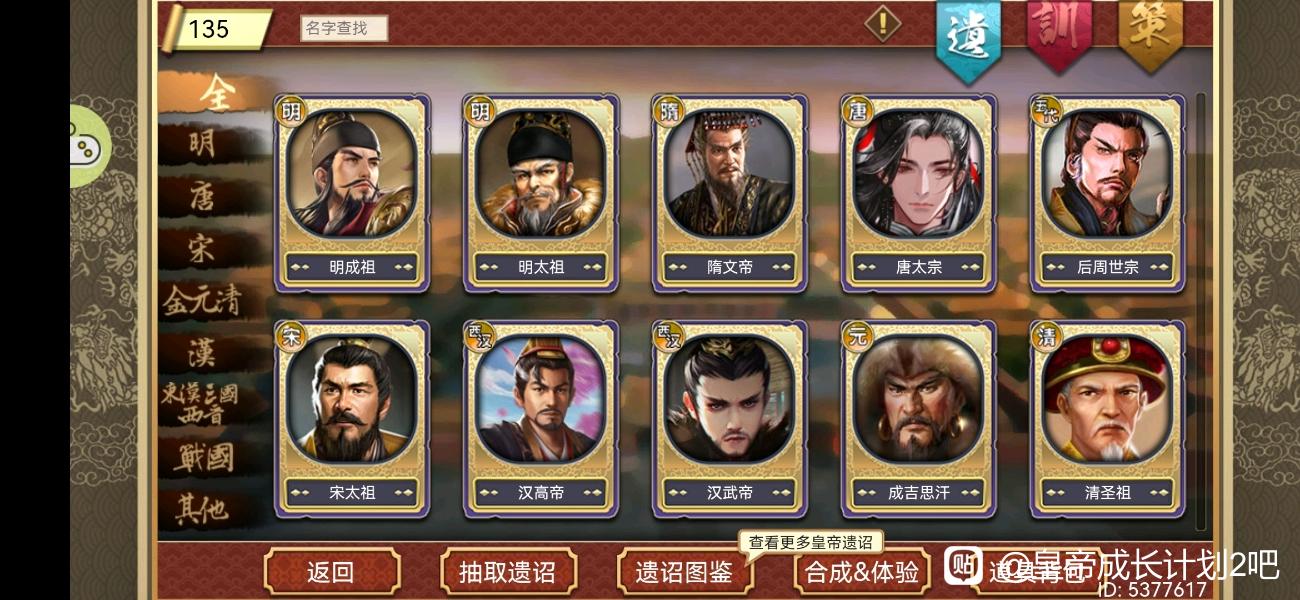Choose the 清圣祖 emperor card

(x=1108, y=419)
